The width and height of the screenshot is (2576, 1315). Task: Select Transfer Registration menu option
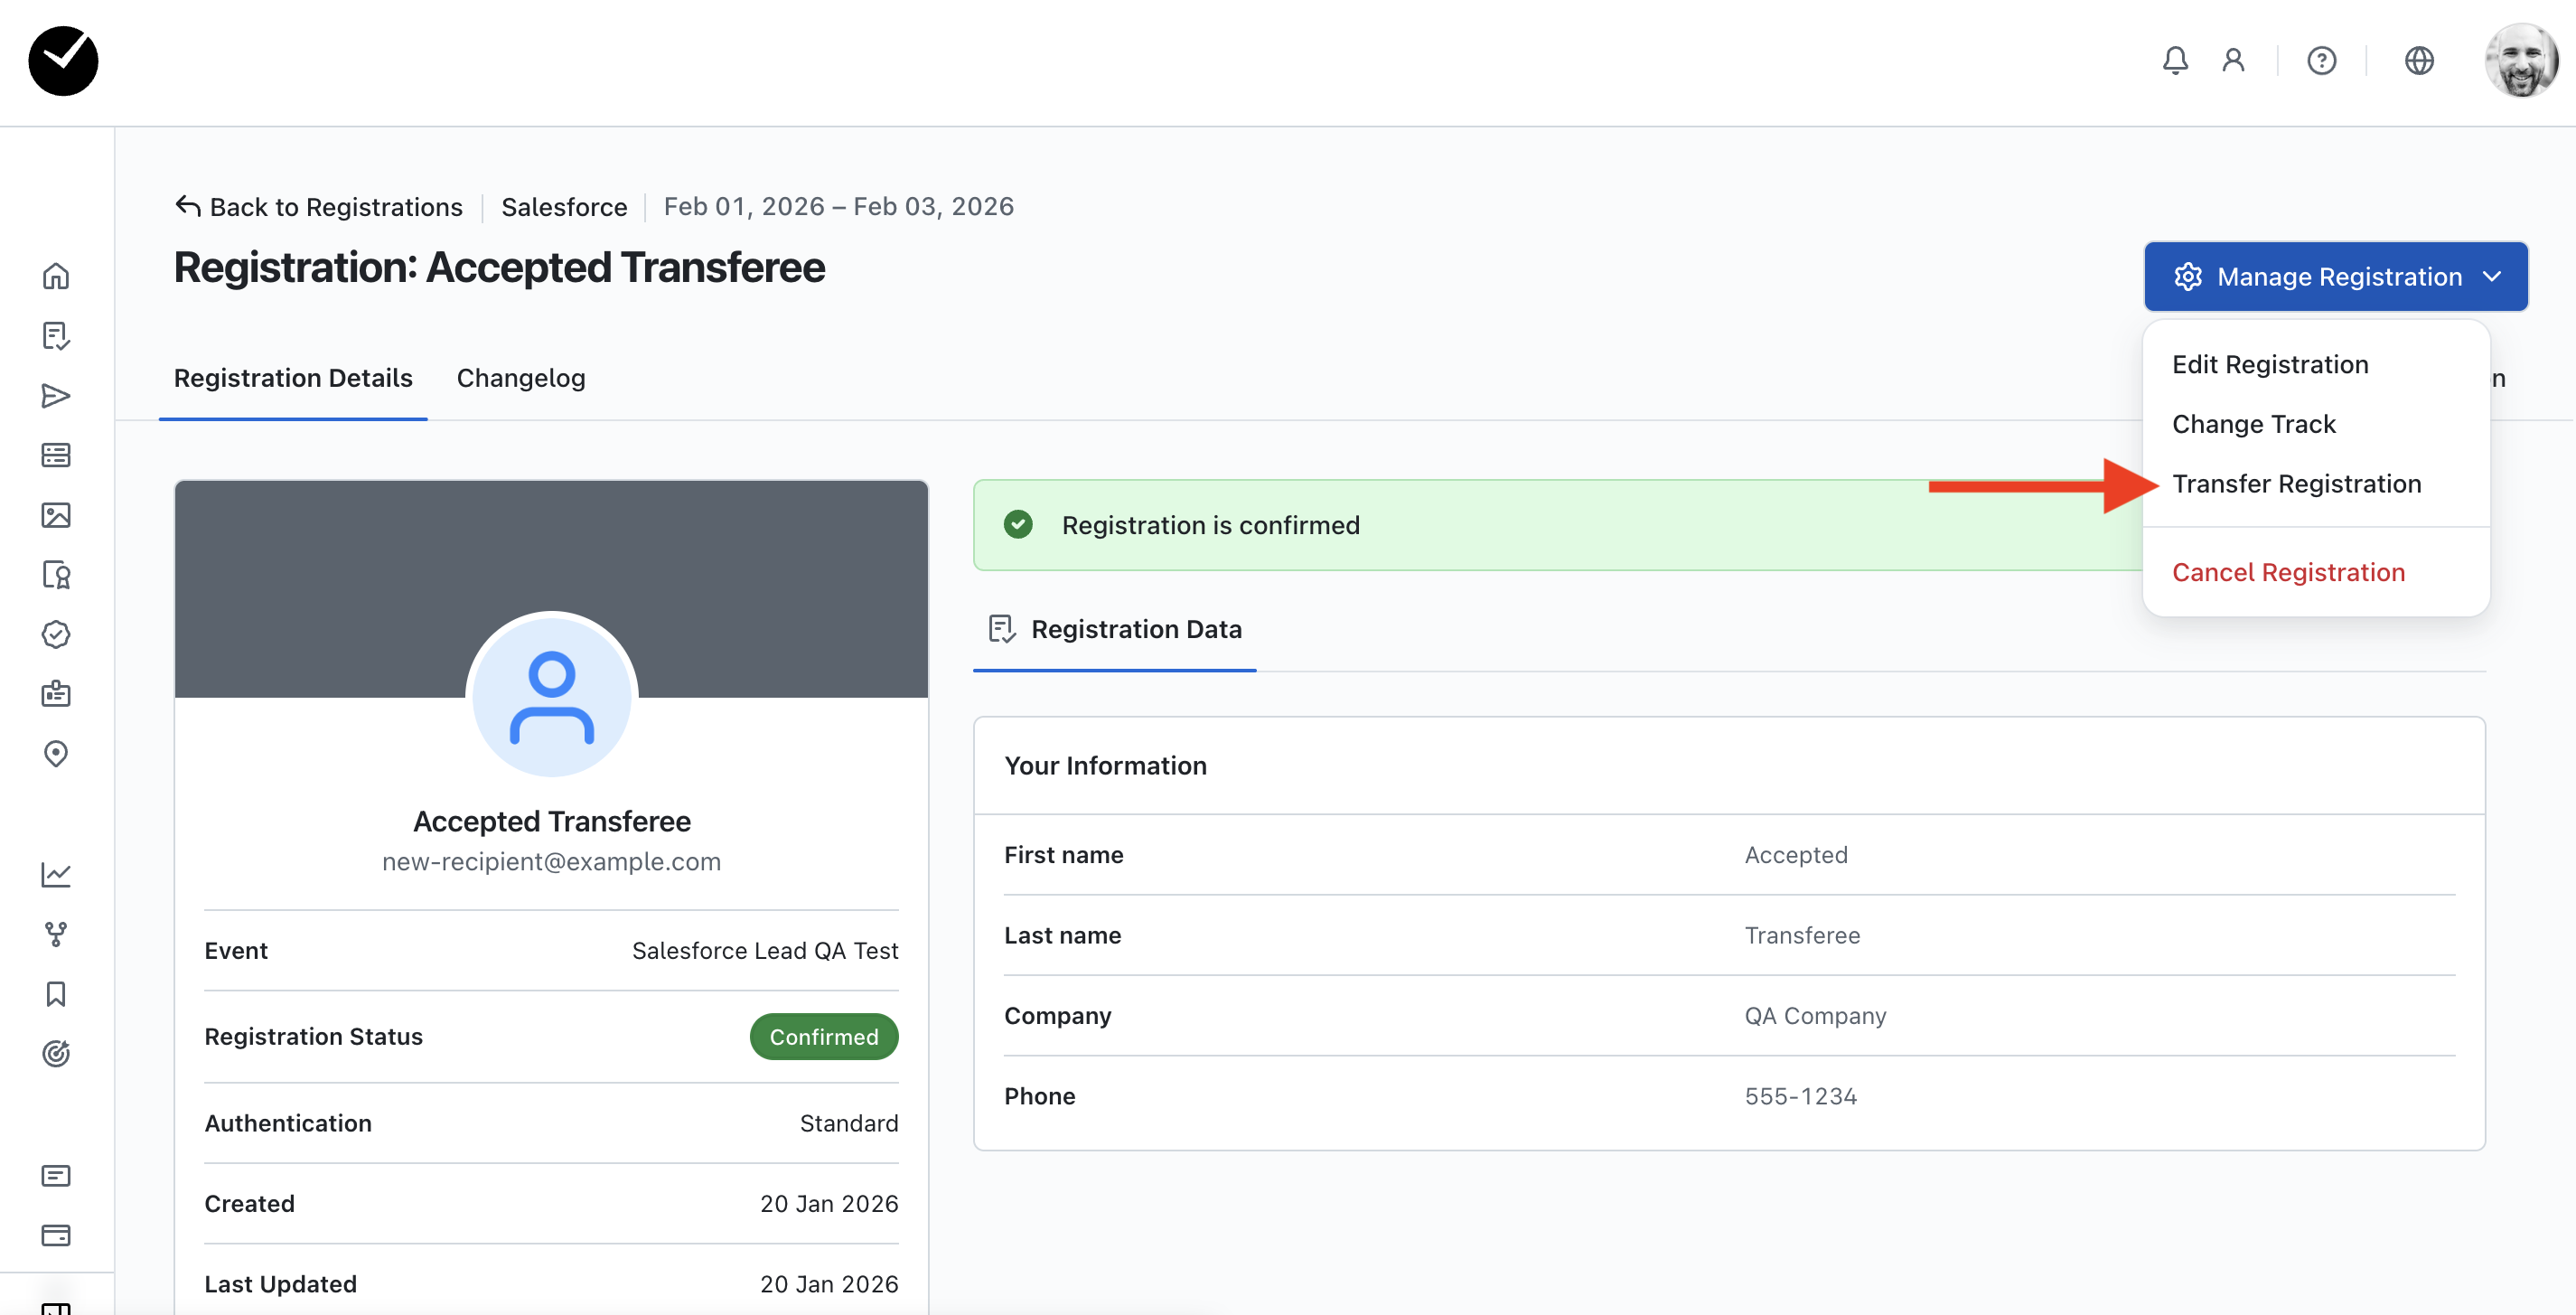pyautogui.click(x=2296, y=484)
